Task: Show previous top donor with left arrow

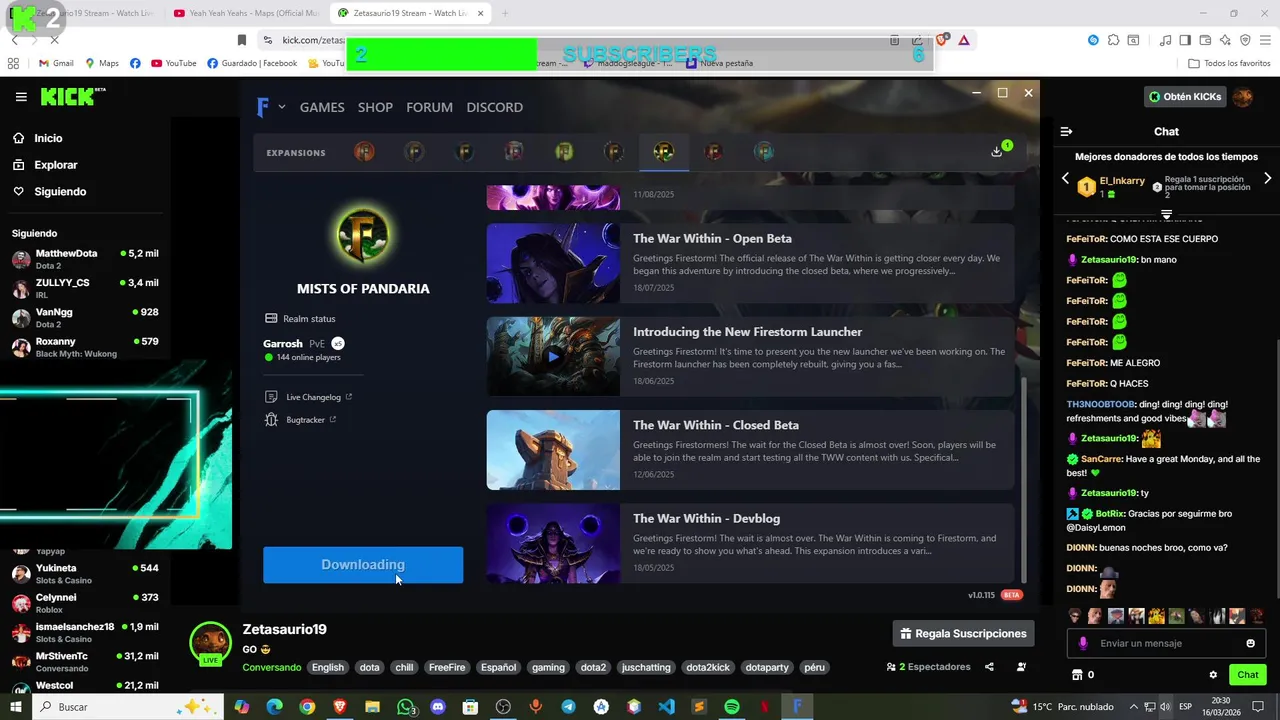Action: (x=1065, y=179)
